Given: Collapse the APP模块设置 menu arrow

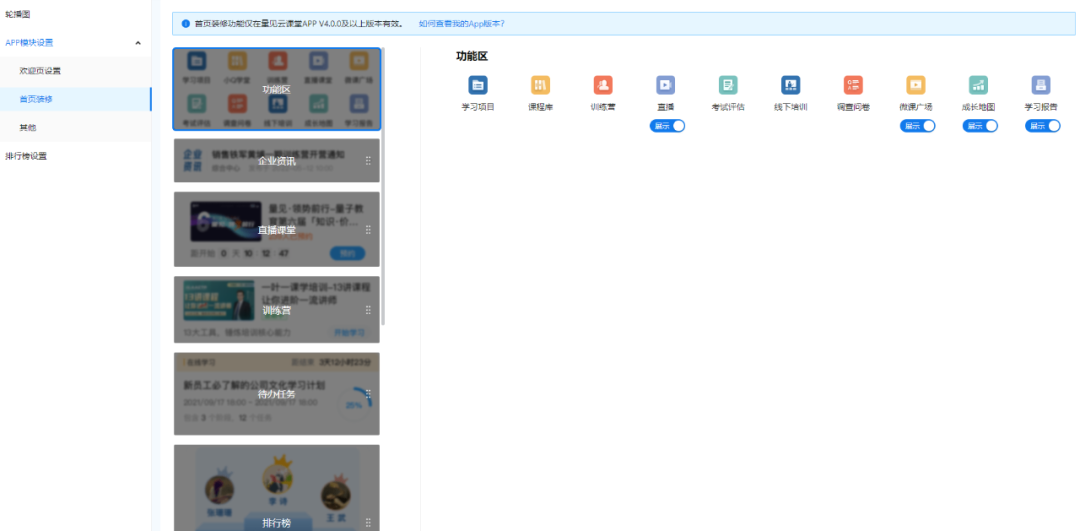Looking at the screenshot, I should point(137,43).
